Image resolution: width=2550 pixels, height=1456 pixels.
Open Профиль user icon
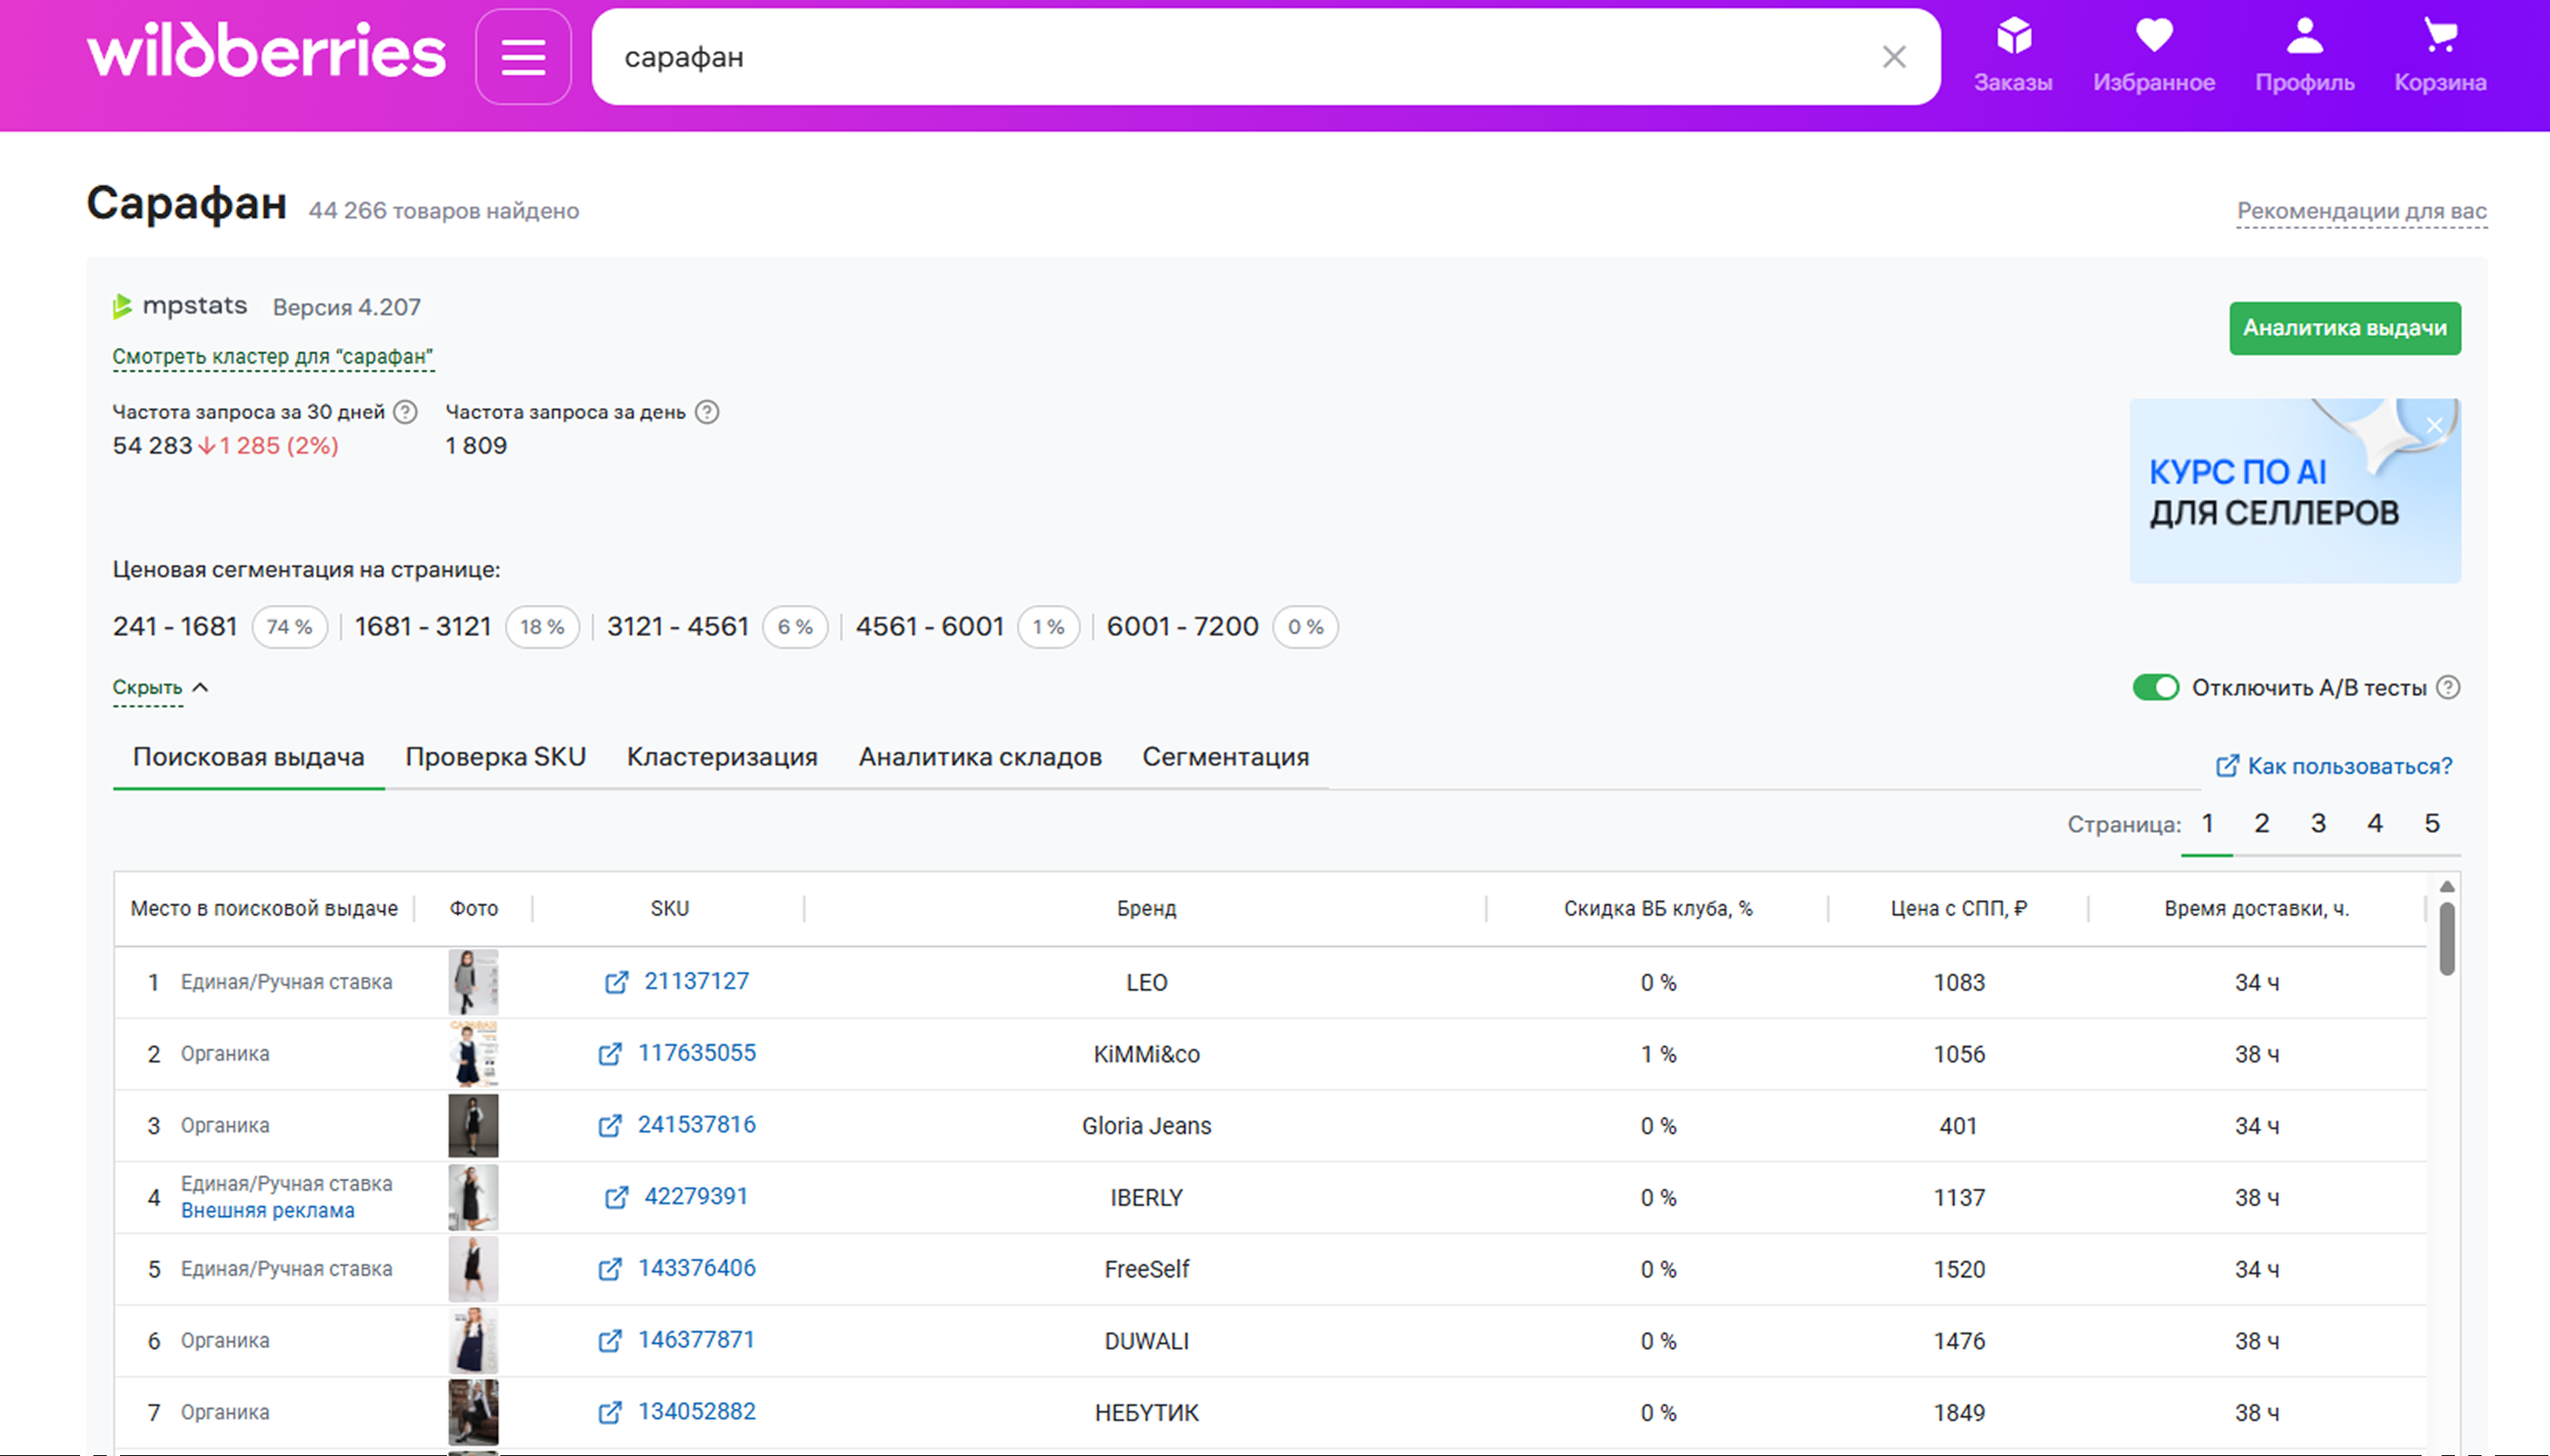point(2304,55)
